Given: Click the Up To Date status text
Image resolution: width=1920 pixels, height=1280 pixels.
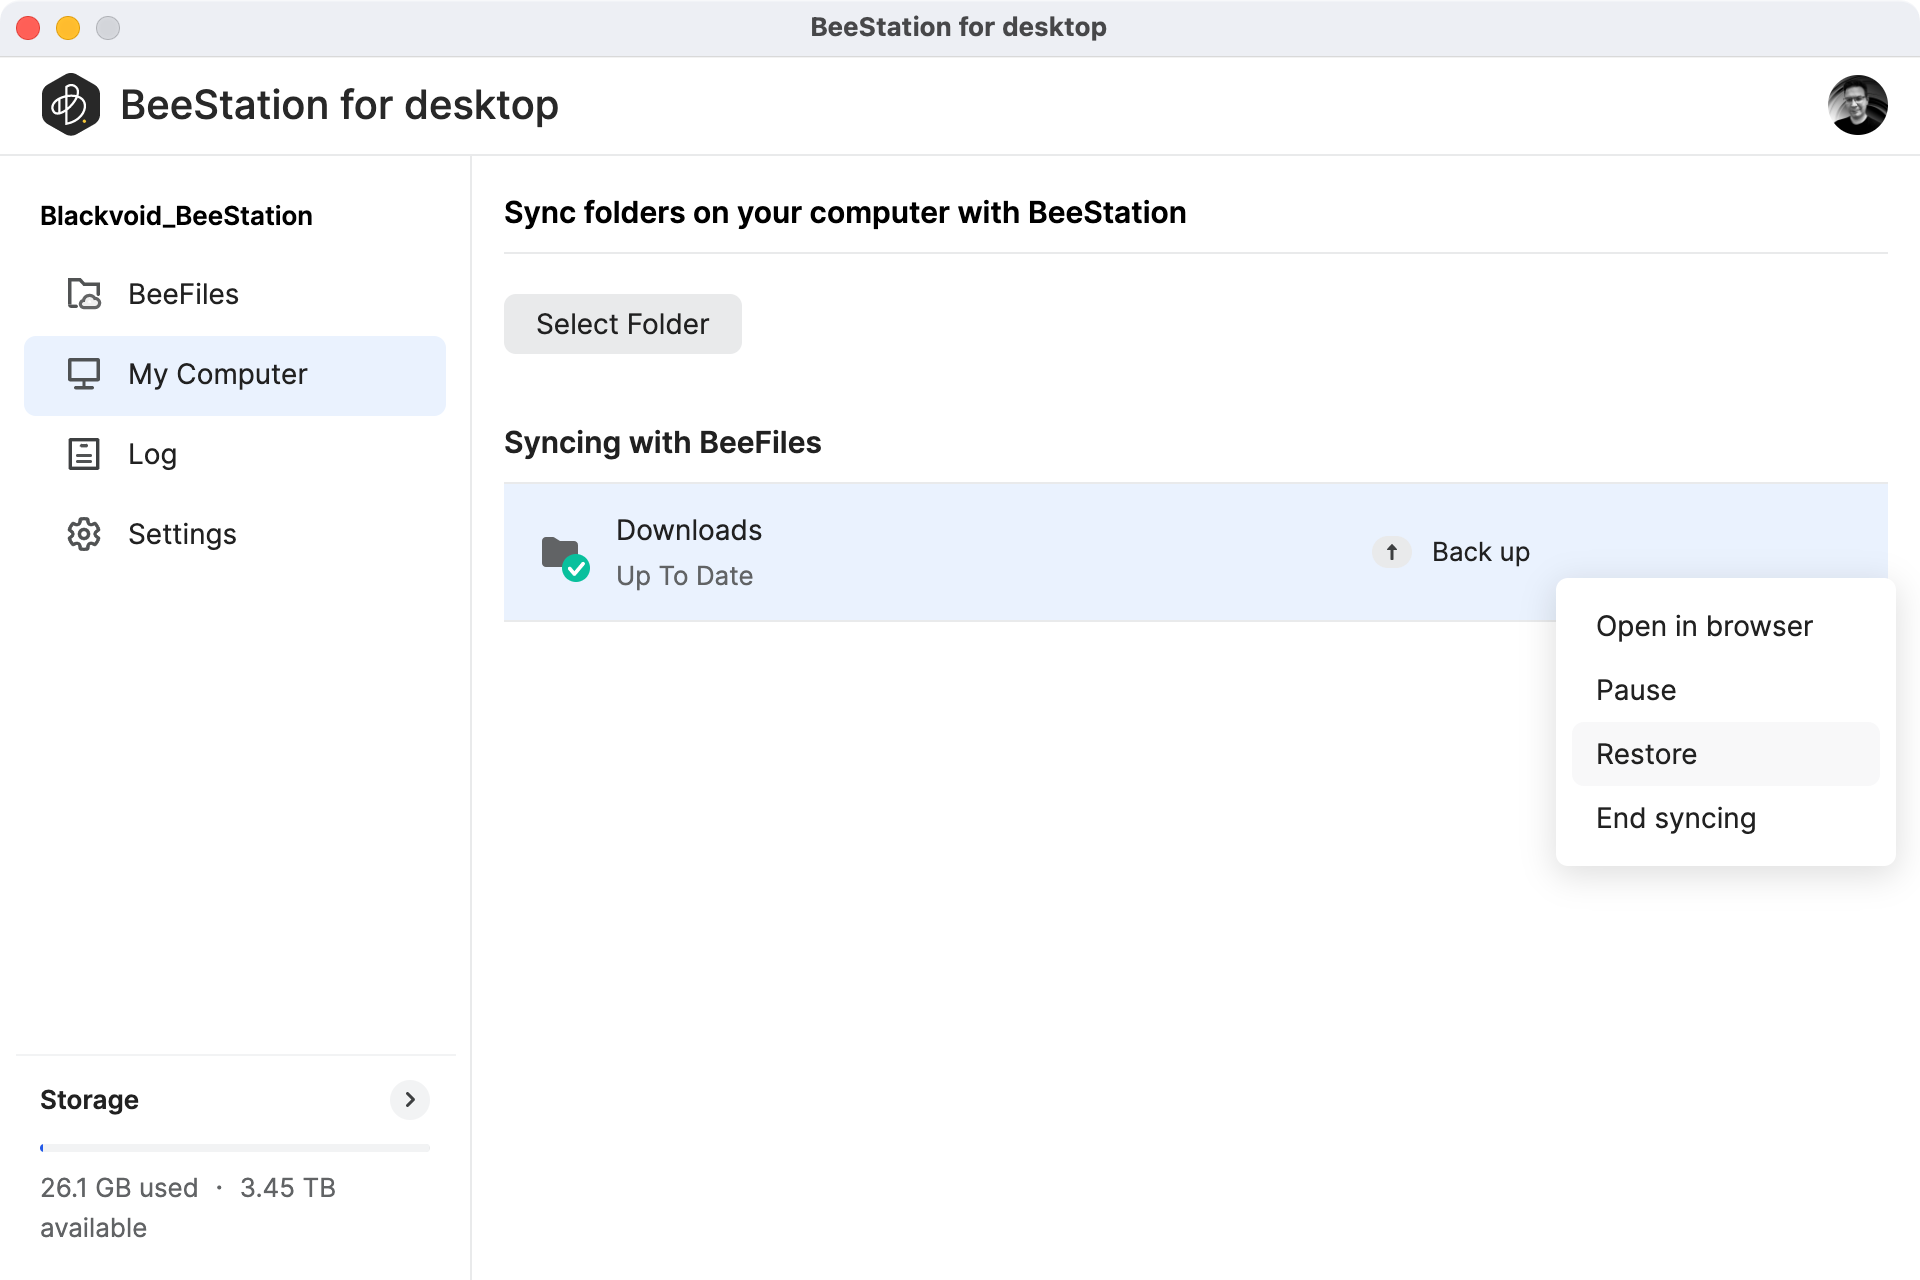Looking at the screenshot, I should point(684,576).
